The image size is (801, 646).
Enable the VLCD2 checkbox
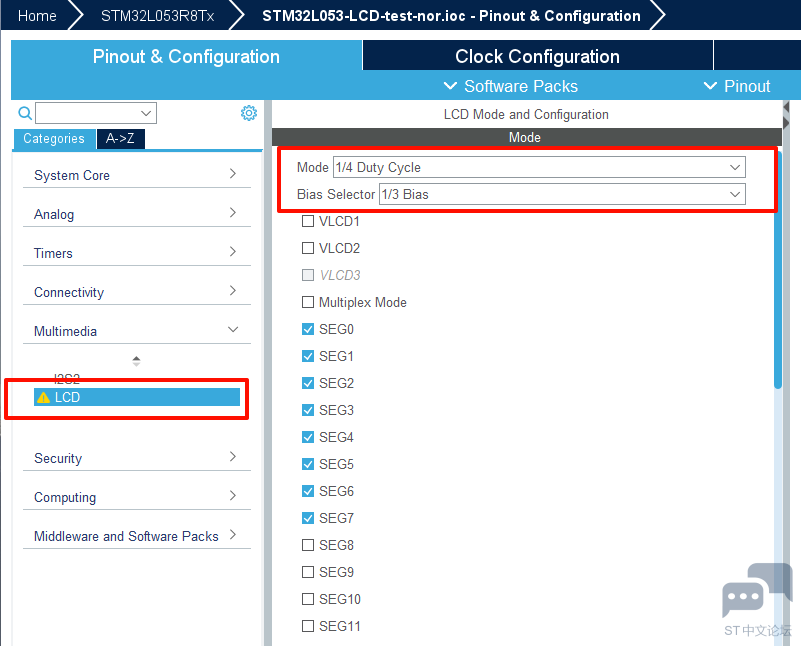click(308, 248)
